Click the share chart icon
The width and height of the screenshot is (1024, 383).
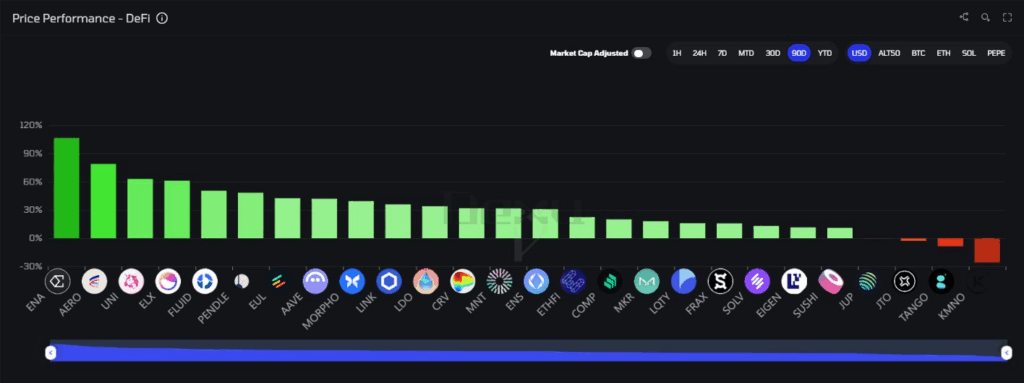point(963,18)
